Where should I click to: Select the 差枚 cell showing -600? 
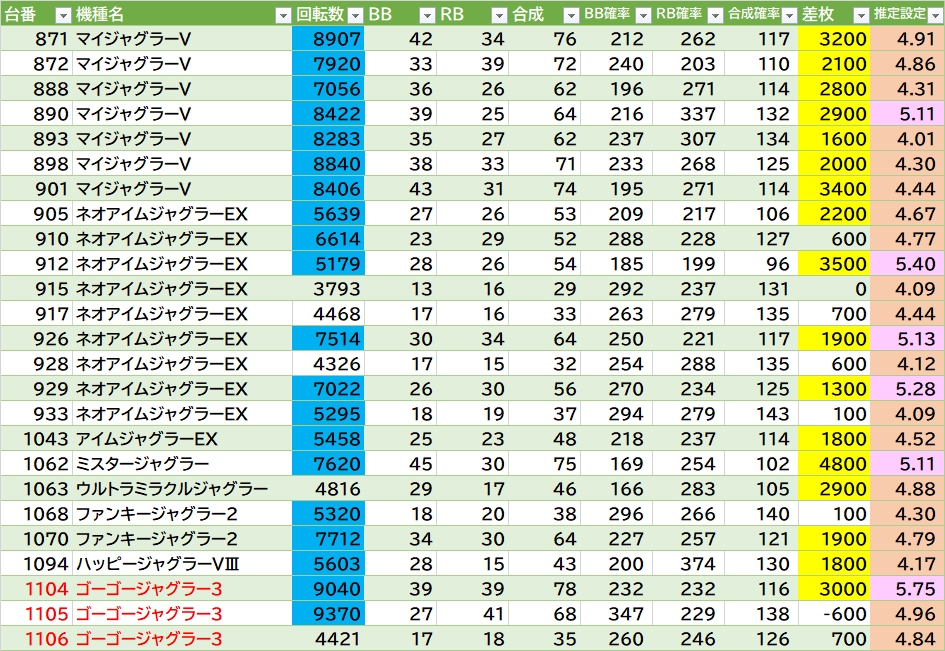834,614
